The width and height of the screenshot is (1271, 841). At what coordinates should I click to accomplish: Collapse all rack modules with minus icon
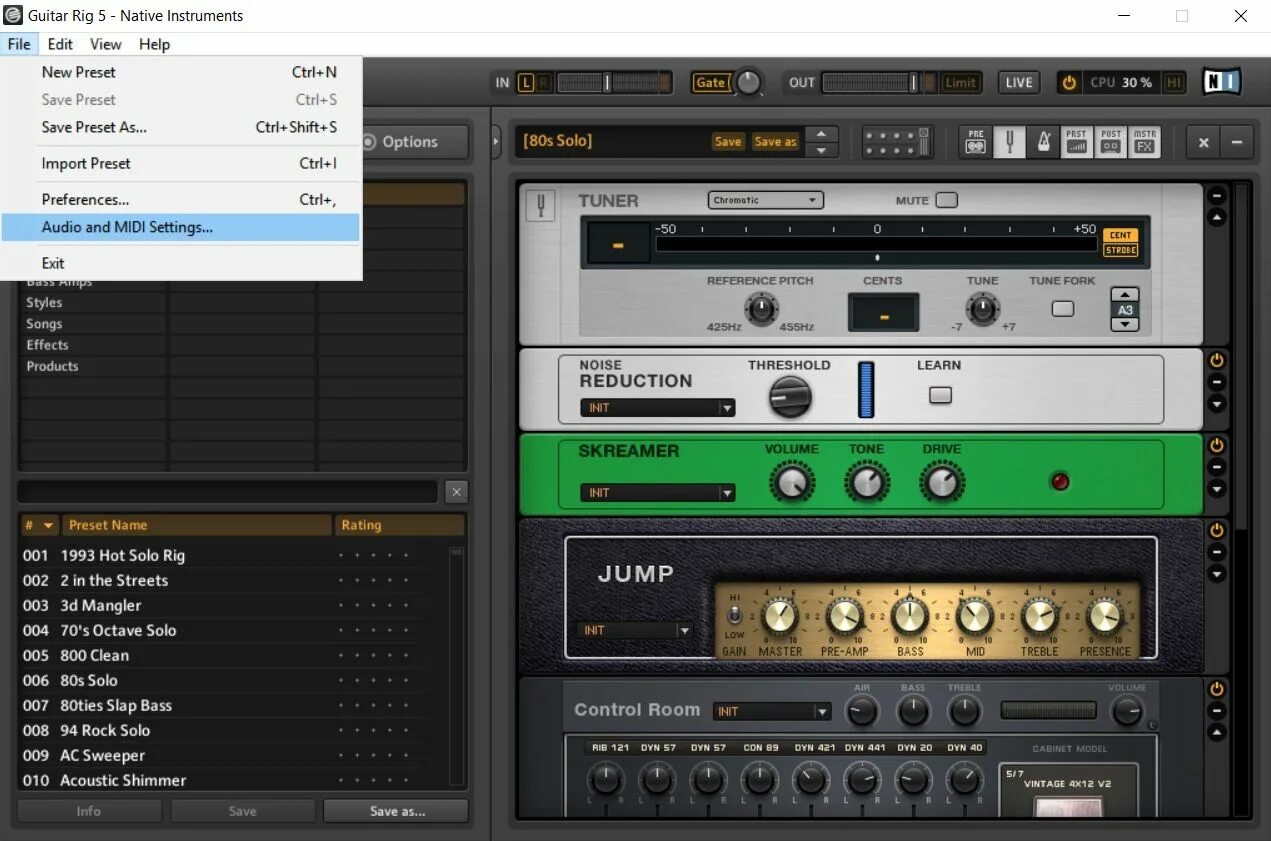pyautogui.click(x=1236, y=142)
